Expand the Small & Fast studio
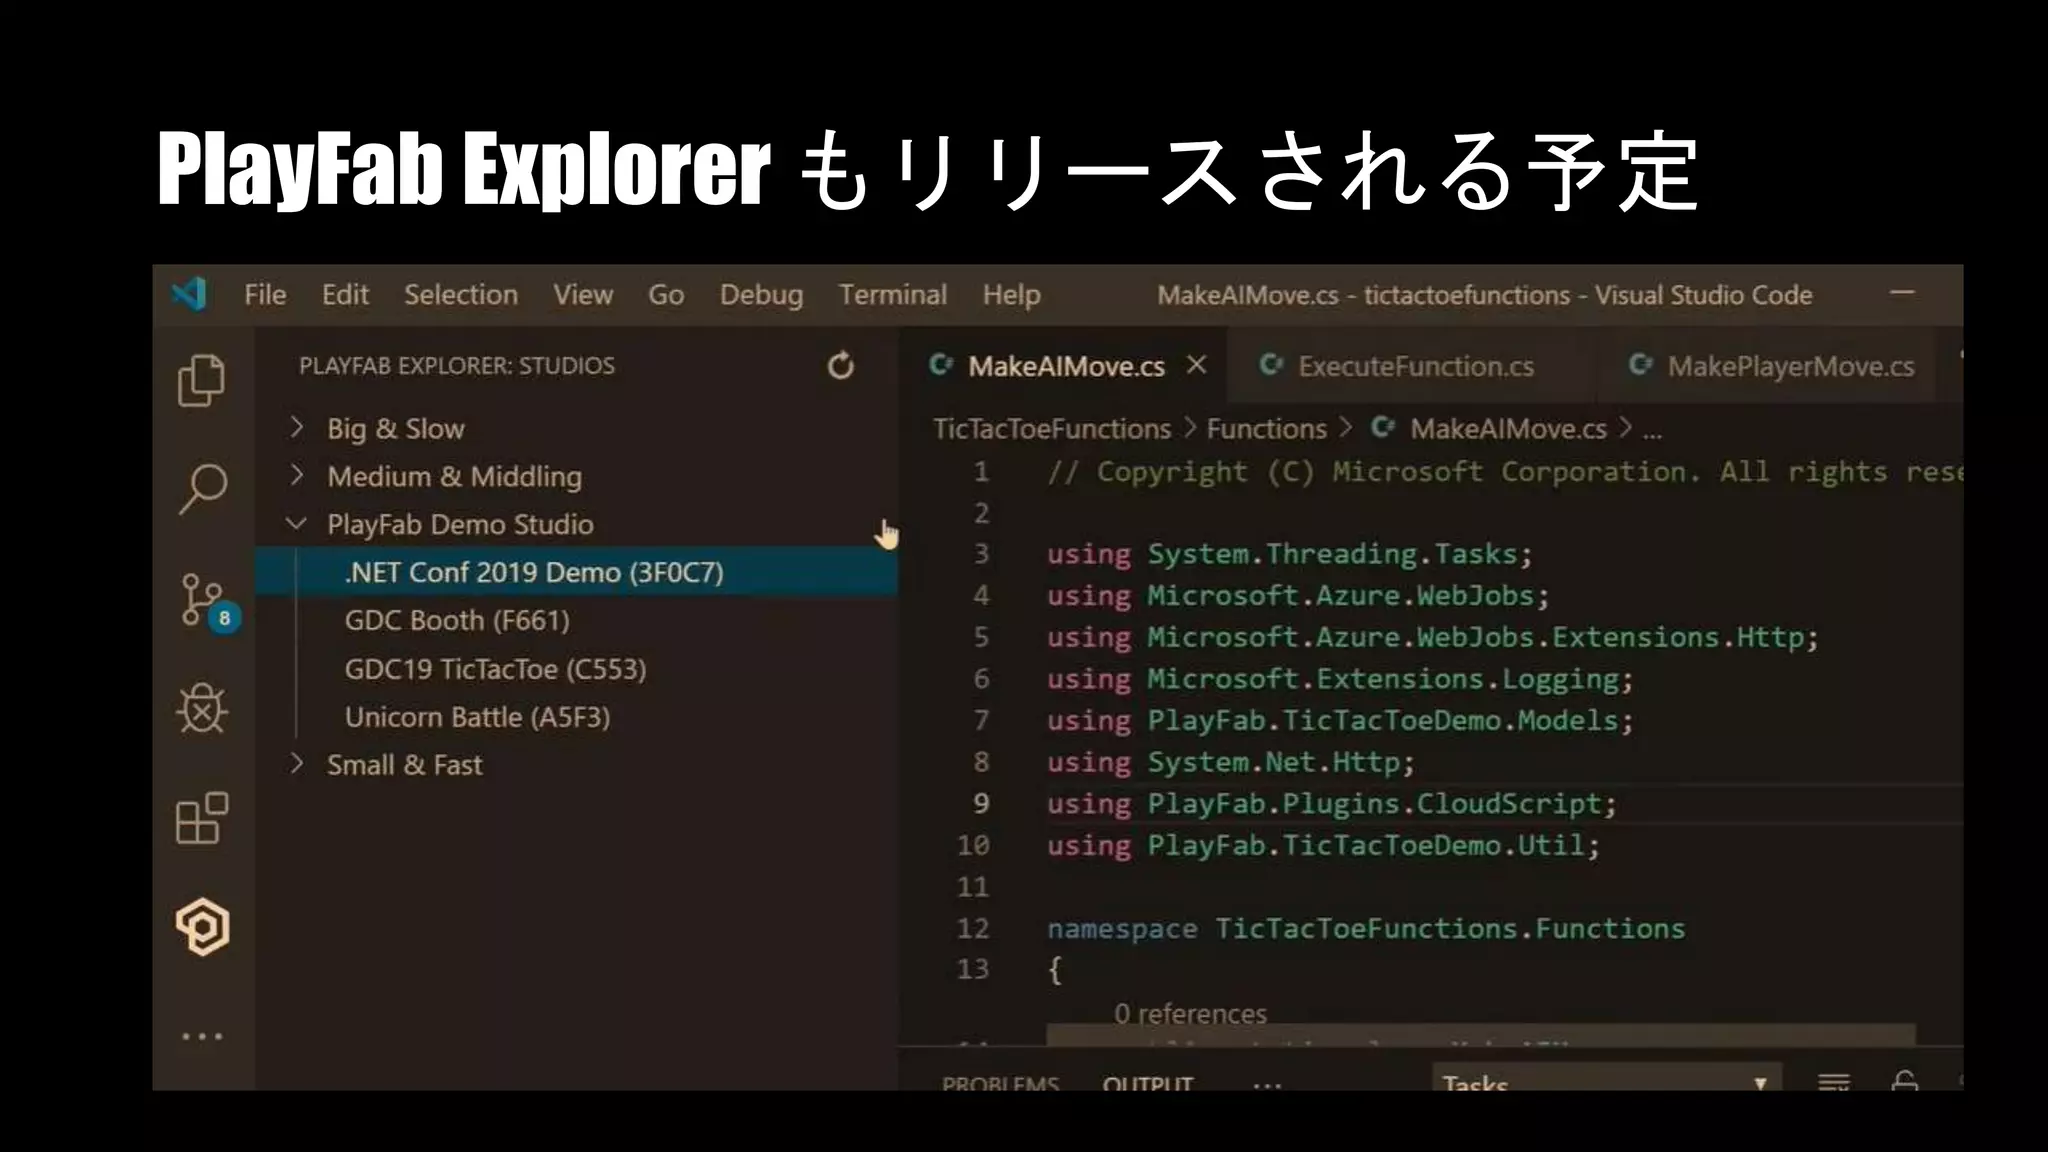The height and width of the screenshot is (1152, 2048). 296,764
